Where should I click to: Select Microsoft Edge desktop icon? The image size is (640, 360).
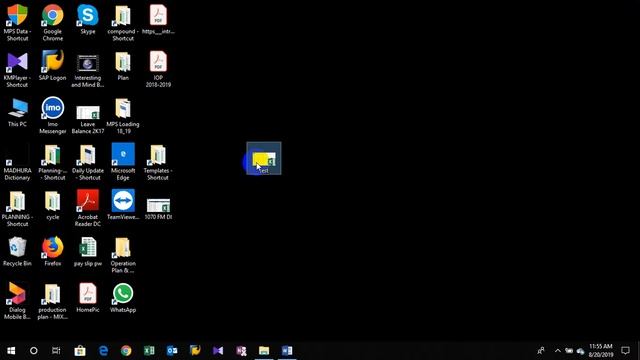coord(123,162)
